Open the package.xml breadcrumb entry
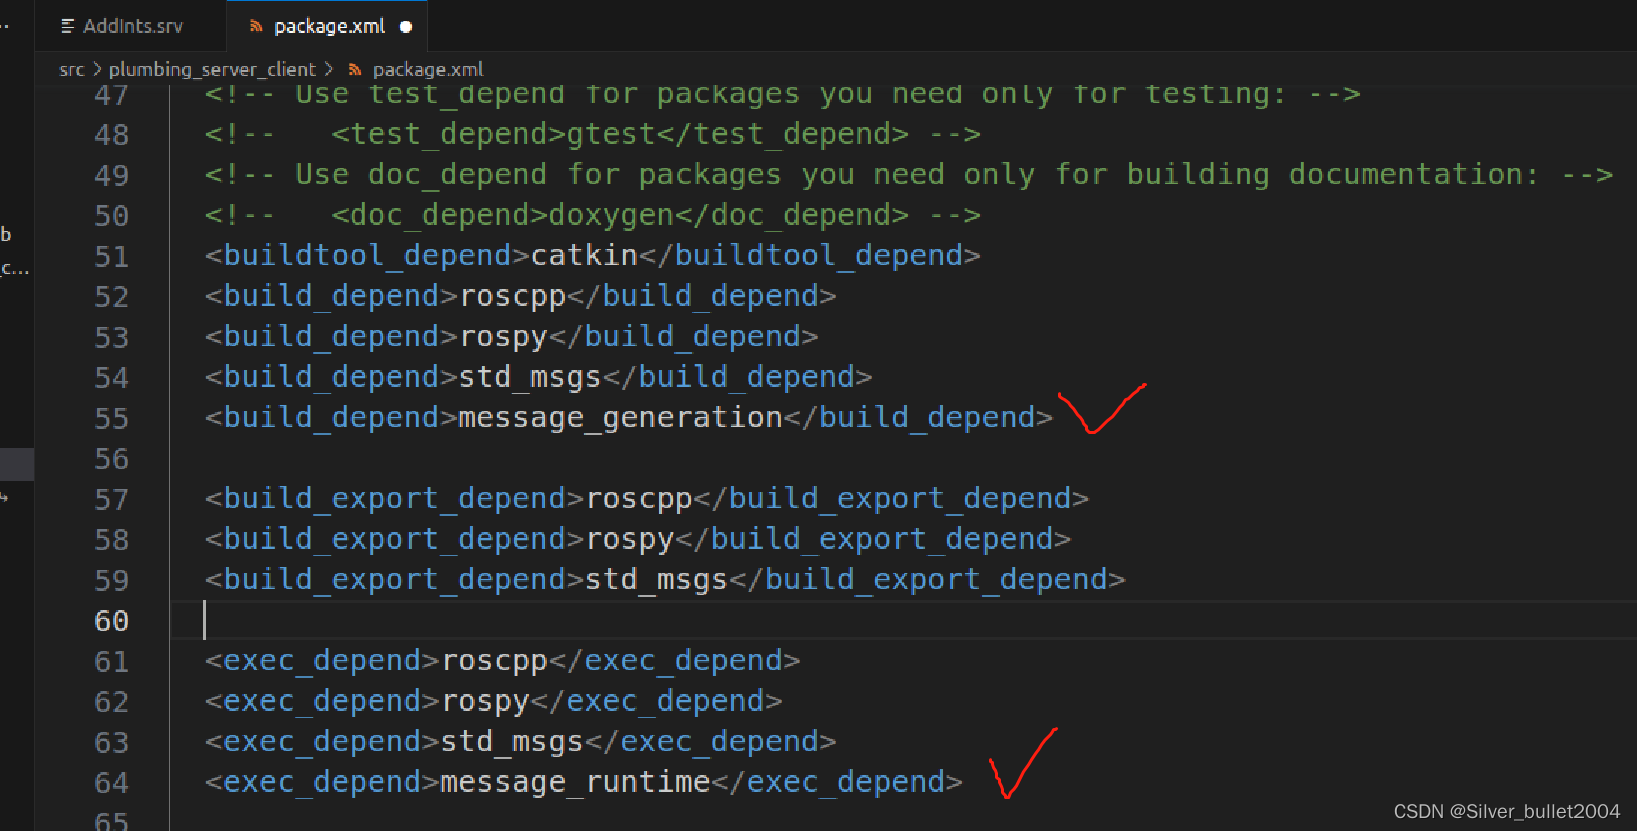The image size is (1637, 831). click(x=427, y=69)
